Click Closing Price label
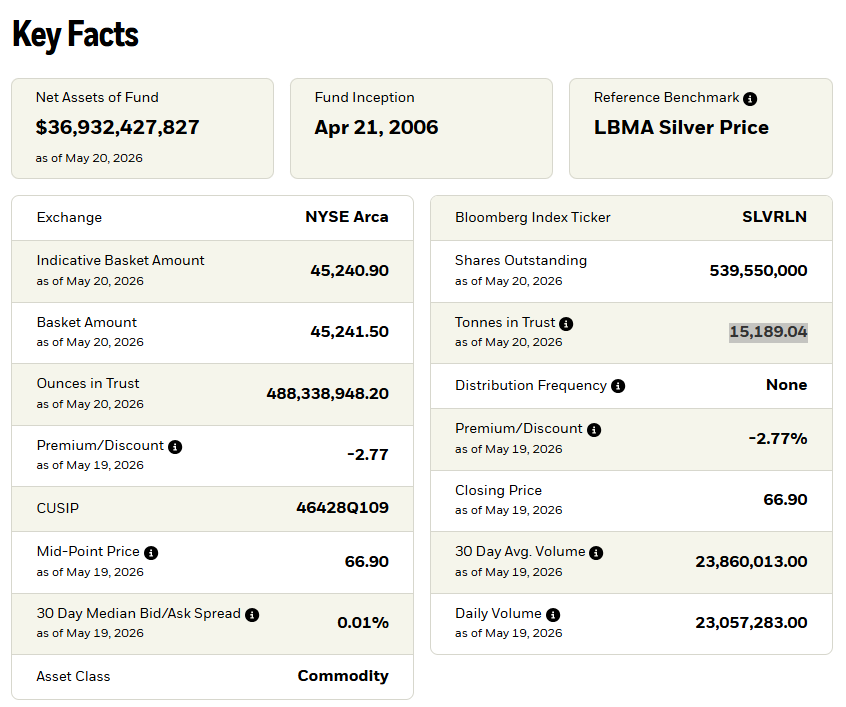Screen dimensions: 846x707 point(498,490)
